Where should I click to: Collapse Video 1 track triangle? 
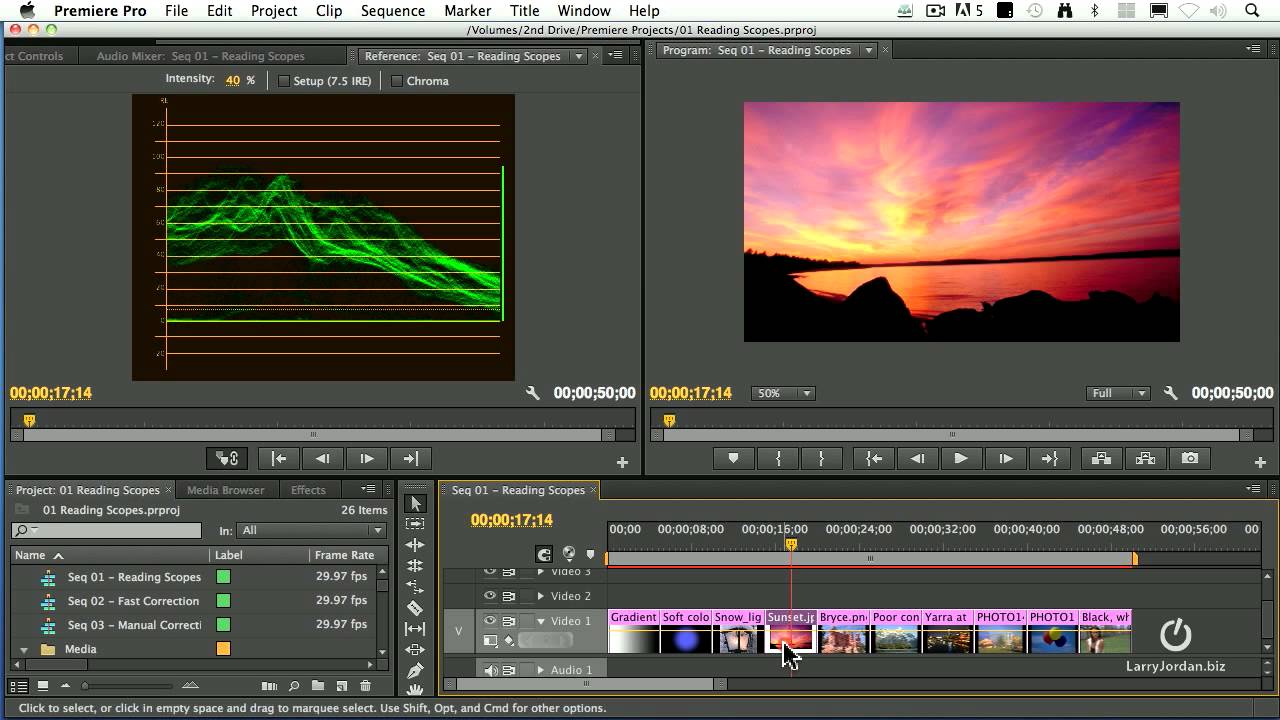point(541,621)
